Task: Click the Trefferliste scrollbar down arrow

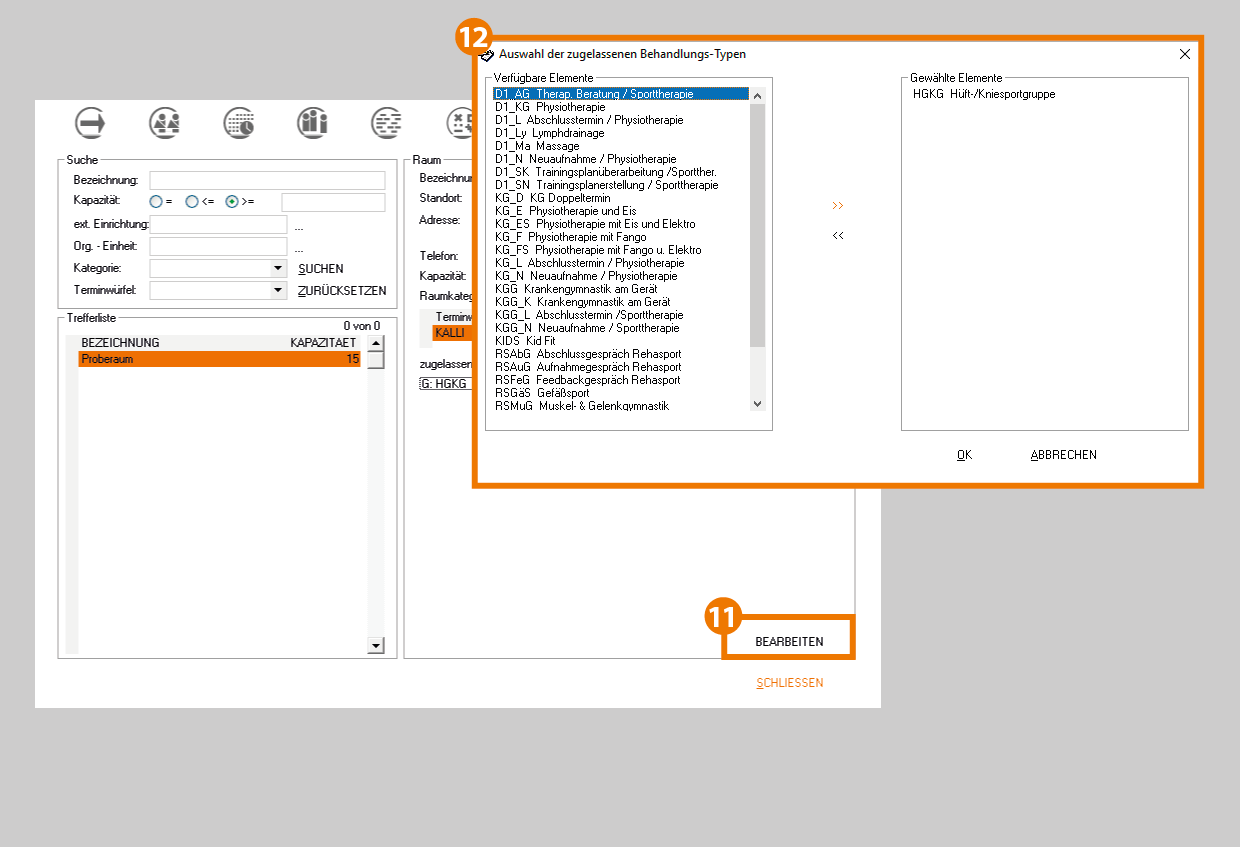Action: [x=376, y=646]
